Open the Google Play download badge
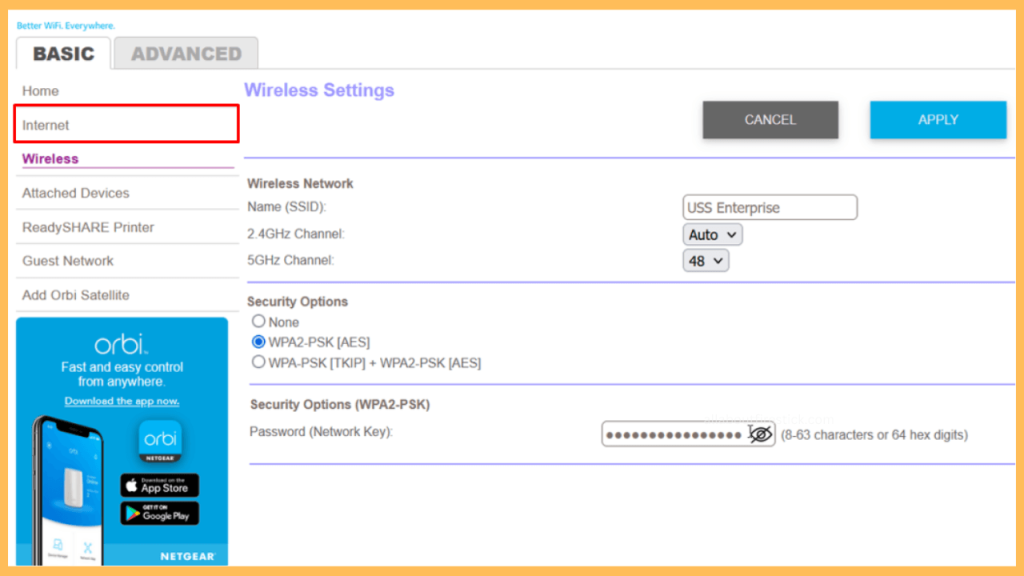The height and width of the screenshot is (576, 1024). click(159, 514)
